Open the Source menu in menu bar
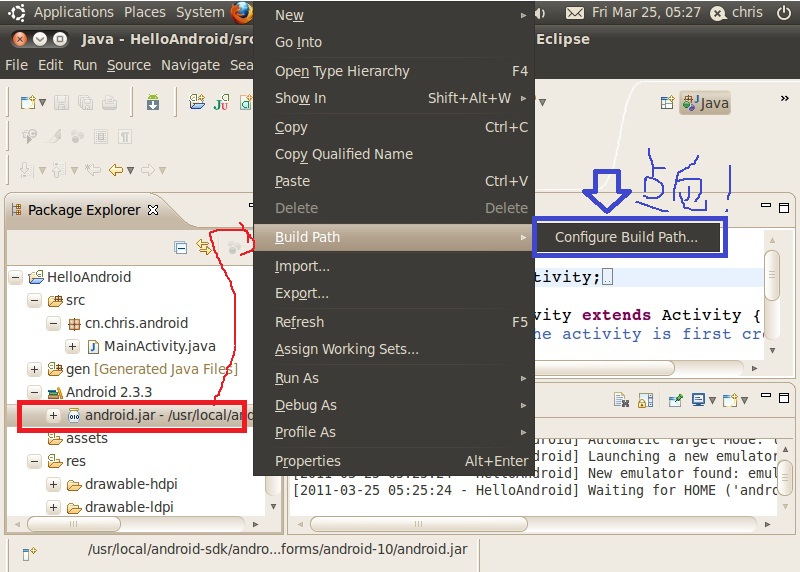Screen dimensions: 800x572 (x=129, y=65)
